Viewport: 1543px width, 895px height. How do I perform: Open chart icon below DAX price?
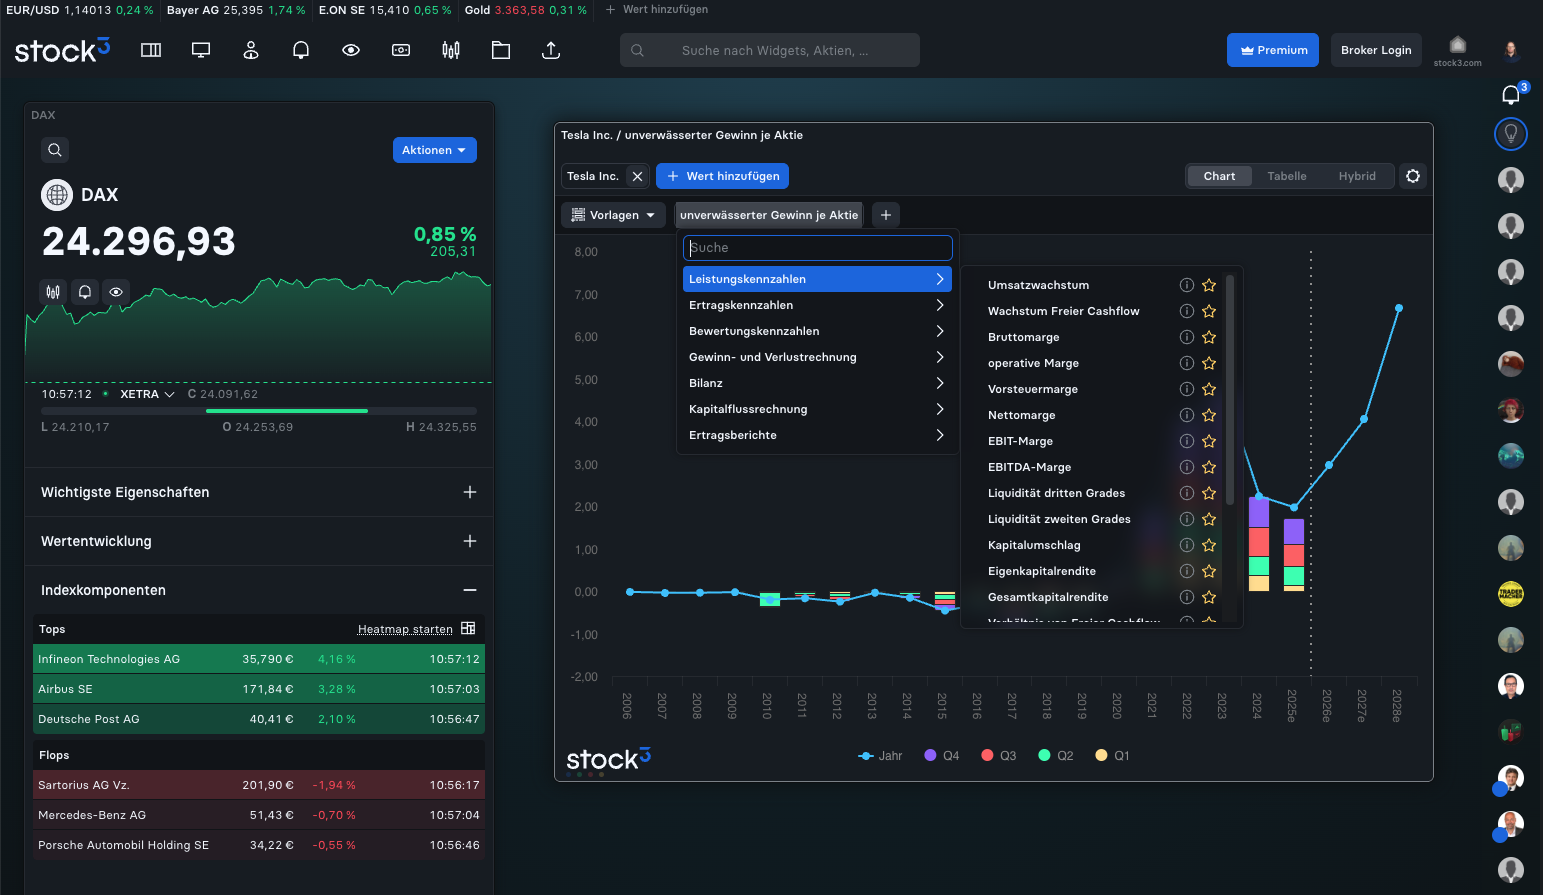pyautogui.click(x=53, y=292)
